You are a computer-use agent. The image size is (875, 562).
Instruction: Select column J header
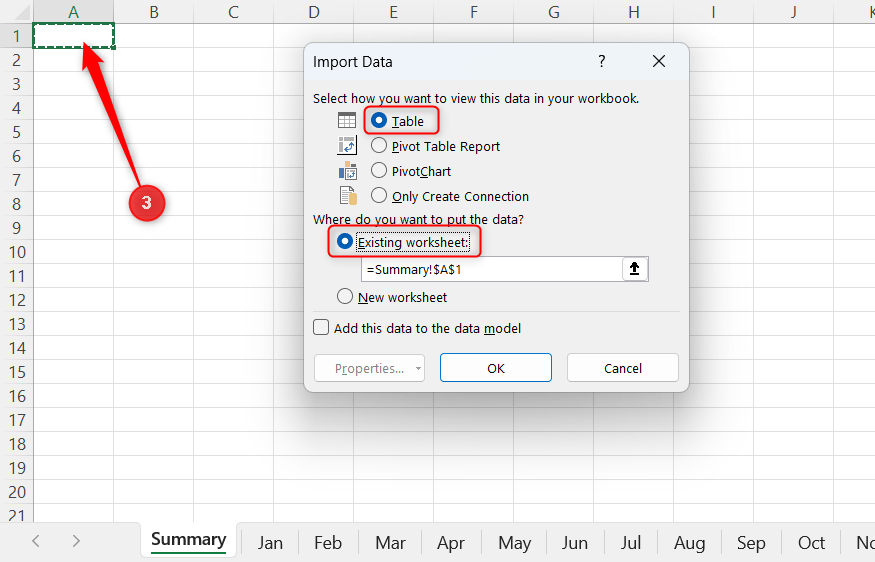tap(793, 12)
